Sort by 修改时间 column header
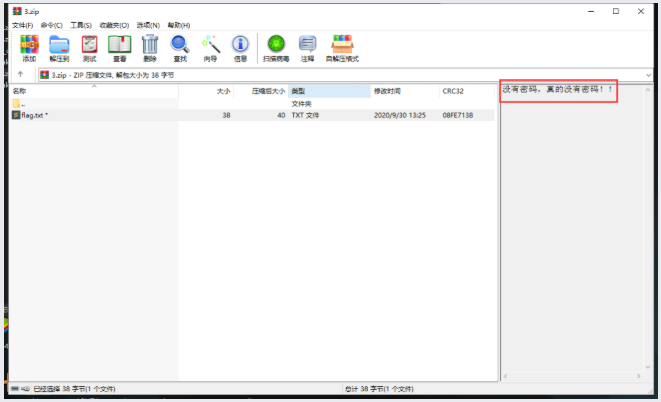Viewport: 661px width, 402px height. click(x=386, y=91)
